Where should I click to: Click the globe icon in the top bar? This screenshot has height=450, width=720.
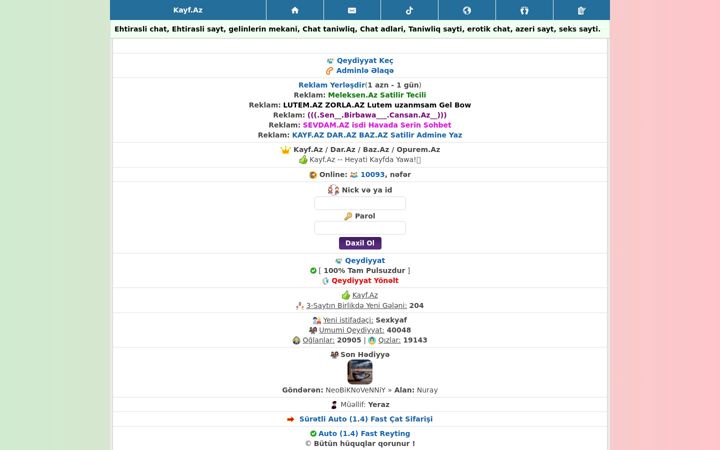[x=467, y=10]
